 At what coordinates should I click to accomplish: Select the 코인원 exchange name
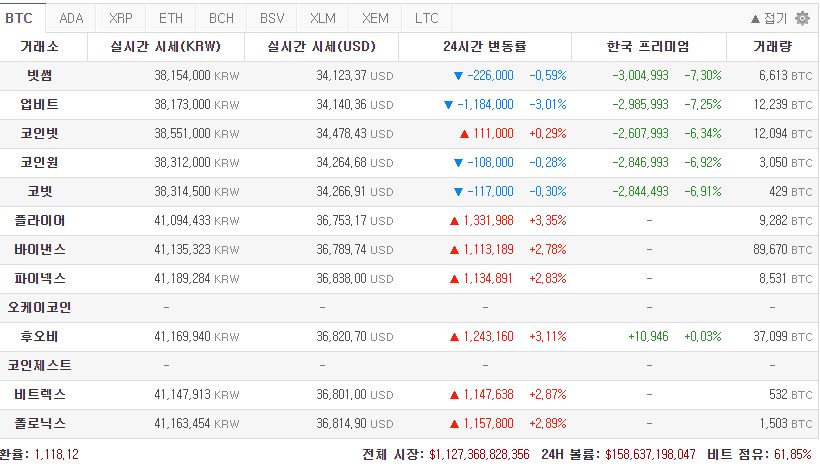click(40, 163)
